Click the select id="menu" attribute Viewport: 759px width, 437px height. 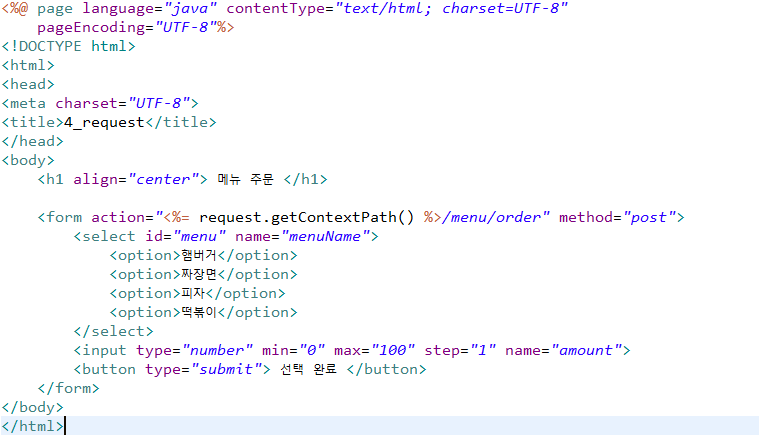point(185,237)
